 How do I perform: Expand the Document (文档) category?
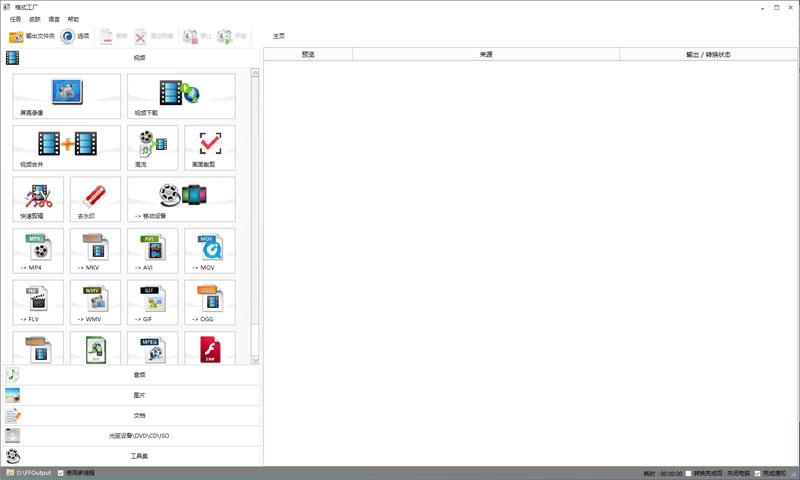coord(132,416)
